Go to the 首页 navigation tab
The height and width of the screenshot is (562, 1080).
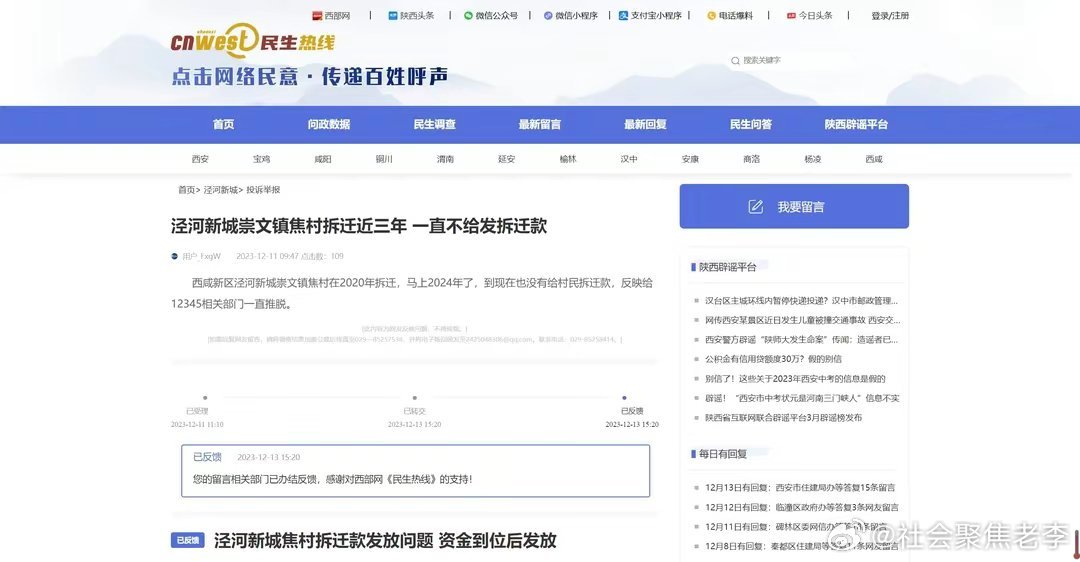(x=223, y=125)
